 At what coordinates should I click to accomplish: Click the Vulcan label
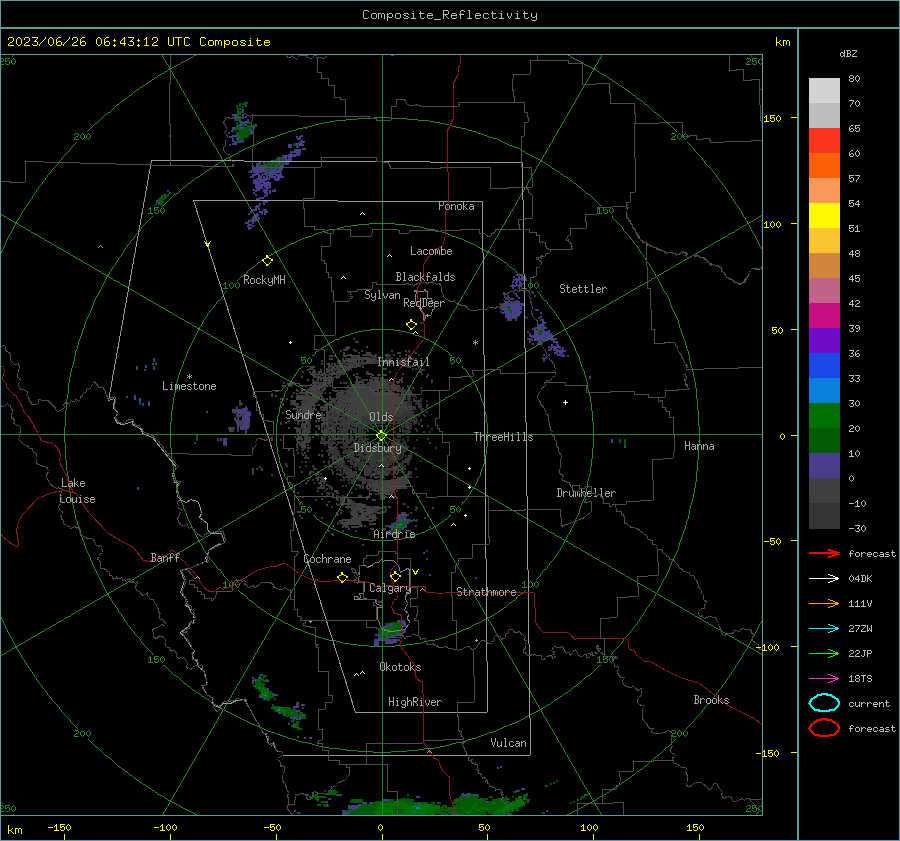click(508, 743)
